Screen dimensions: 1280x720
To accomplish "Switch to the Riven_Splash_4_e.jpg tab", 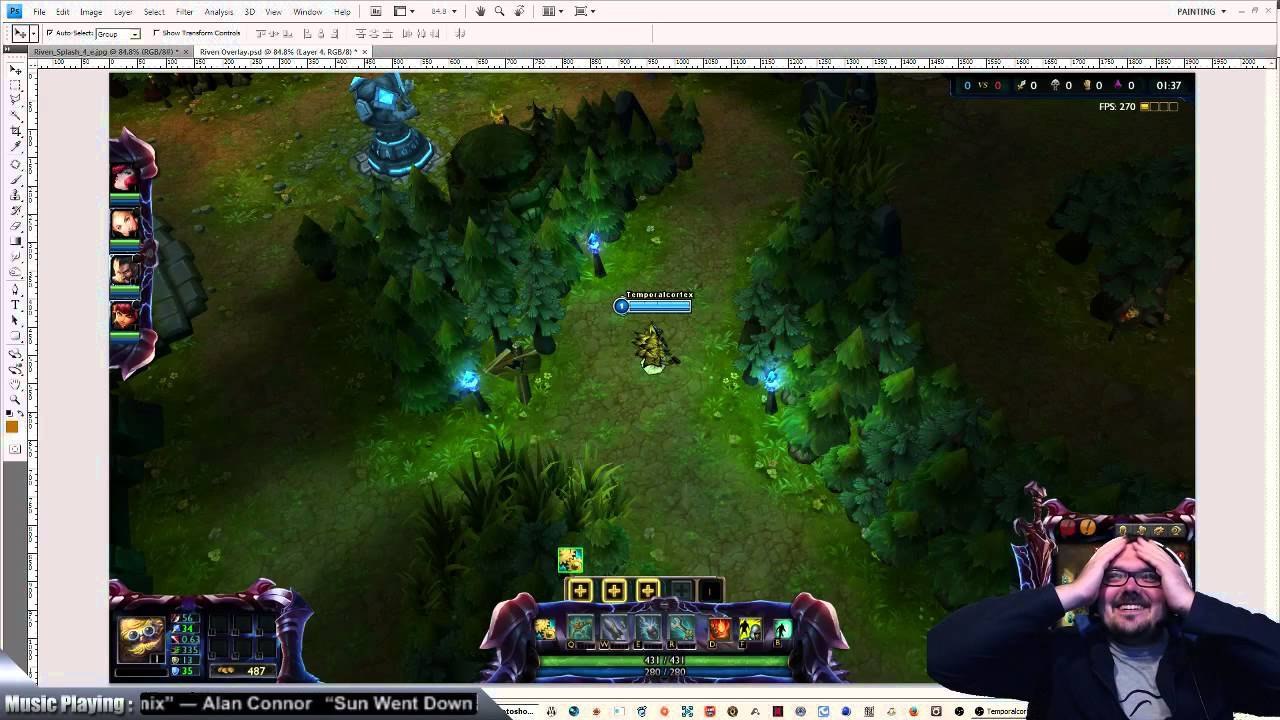I will coord(105,51).
